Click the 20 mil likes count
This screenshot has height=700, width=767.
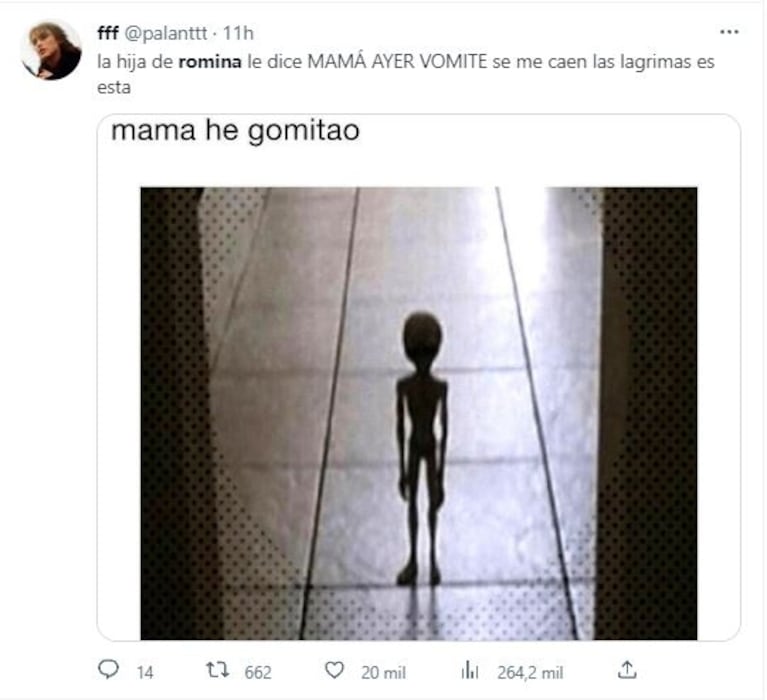coord(384,673)
